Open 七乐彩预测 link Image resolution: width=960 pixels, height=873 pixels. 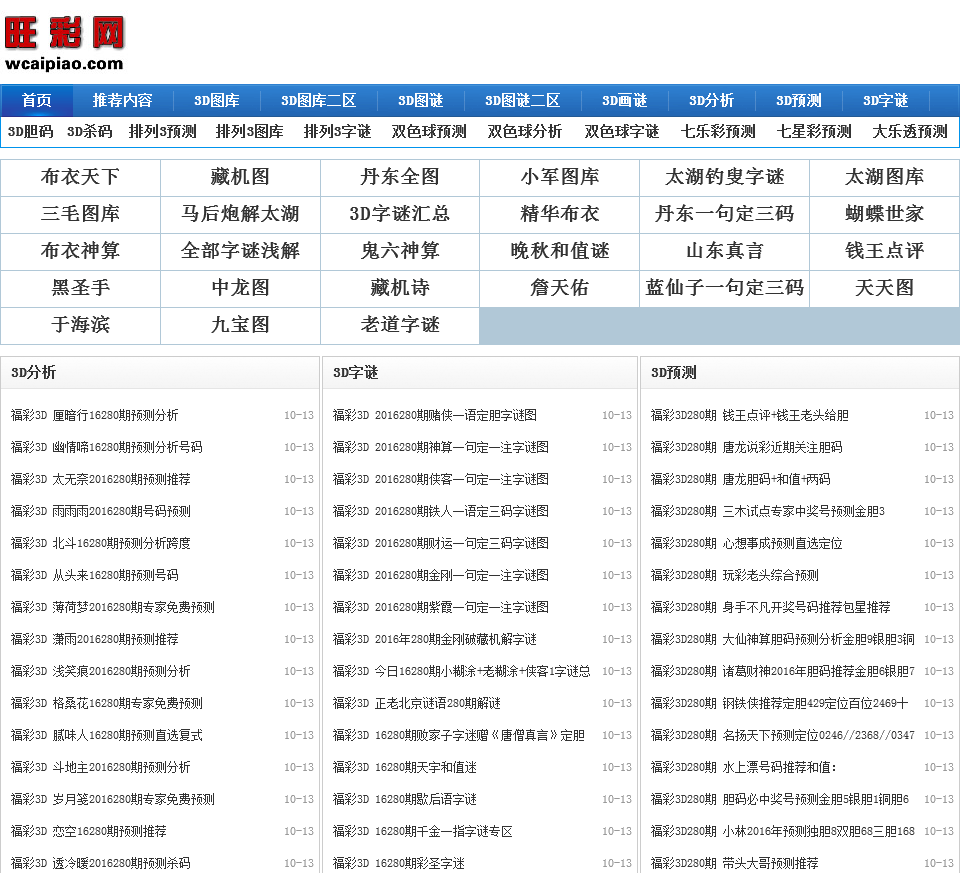pos(718,132)
